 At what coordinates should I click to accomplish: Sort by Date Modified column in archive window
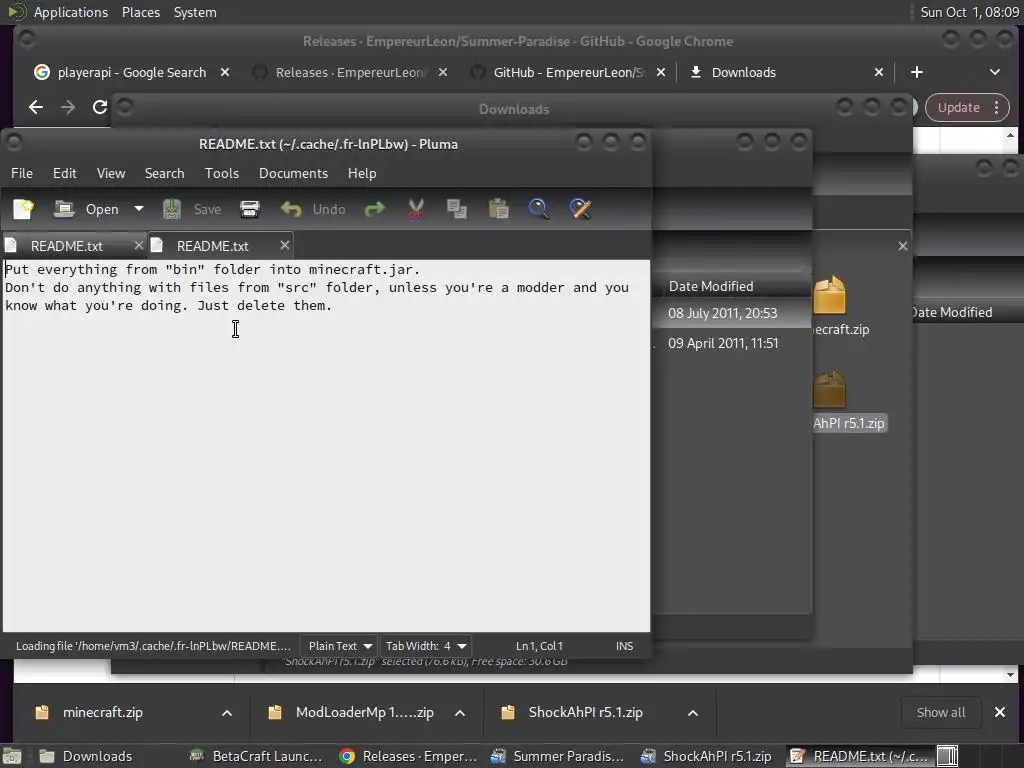[711, 286]
